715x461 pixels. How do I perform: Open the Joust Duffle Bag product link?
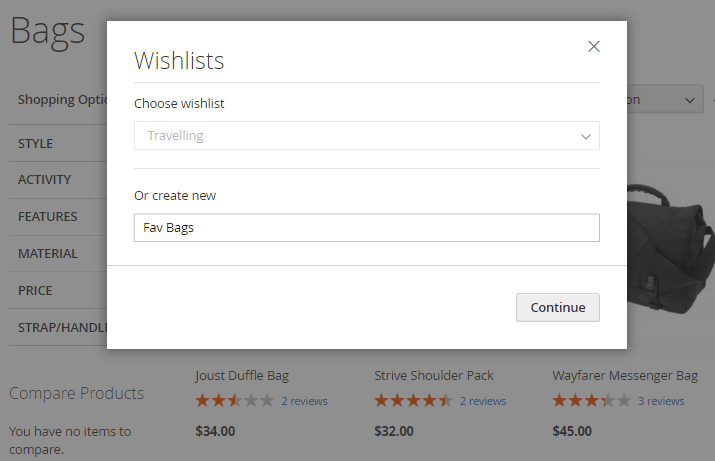tap(242, 376)
